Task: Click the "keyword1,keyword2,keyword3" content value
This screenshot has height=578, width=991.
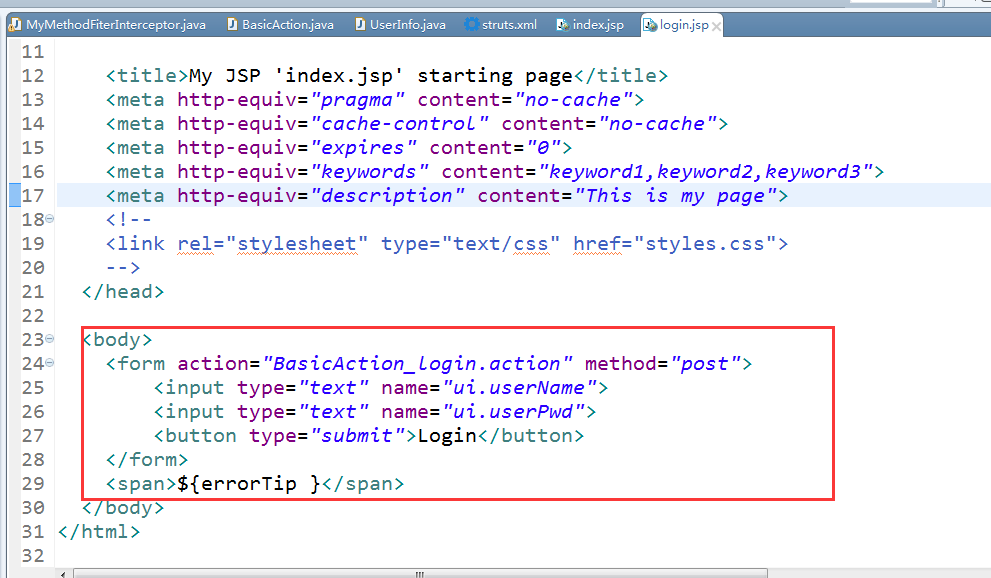Action: pyautogui.click(x=705, y=172)
